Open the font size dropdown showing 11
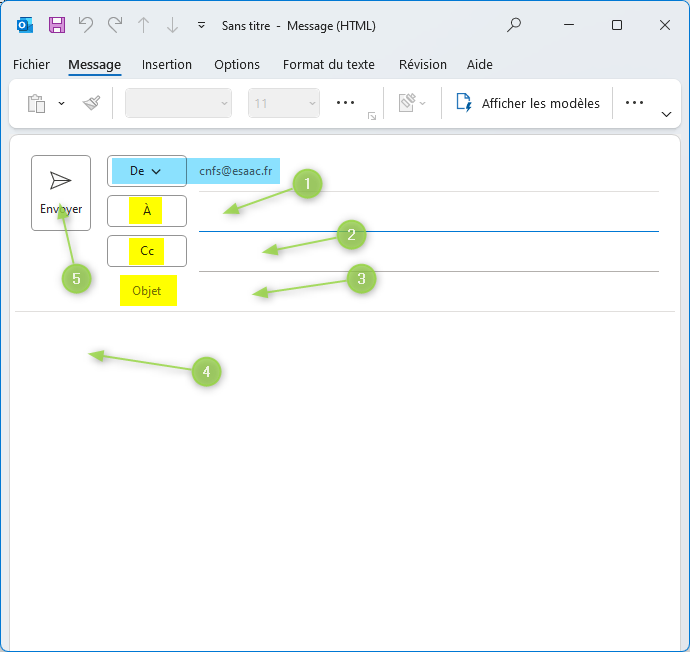The height and width of the screenshot is (652, 690). pyautogui.click(x=284, y=103)
